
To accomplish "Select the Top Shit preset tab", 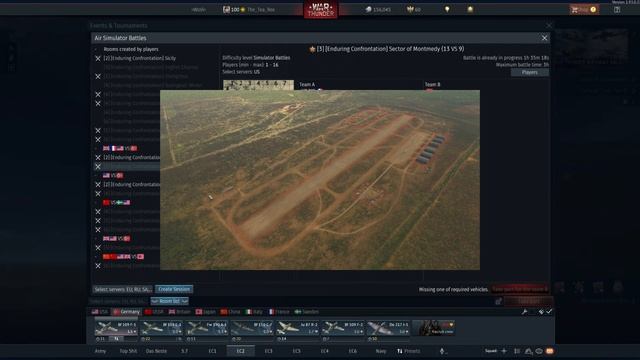I will 128,351.
